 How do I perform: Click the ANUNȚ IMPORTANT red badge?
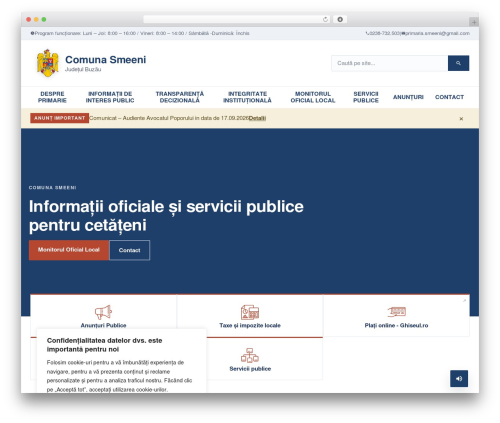click(x=59, y=118)
